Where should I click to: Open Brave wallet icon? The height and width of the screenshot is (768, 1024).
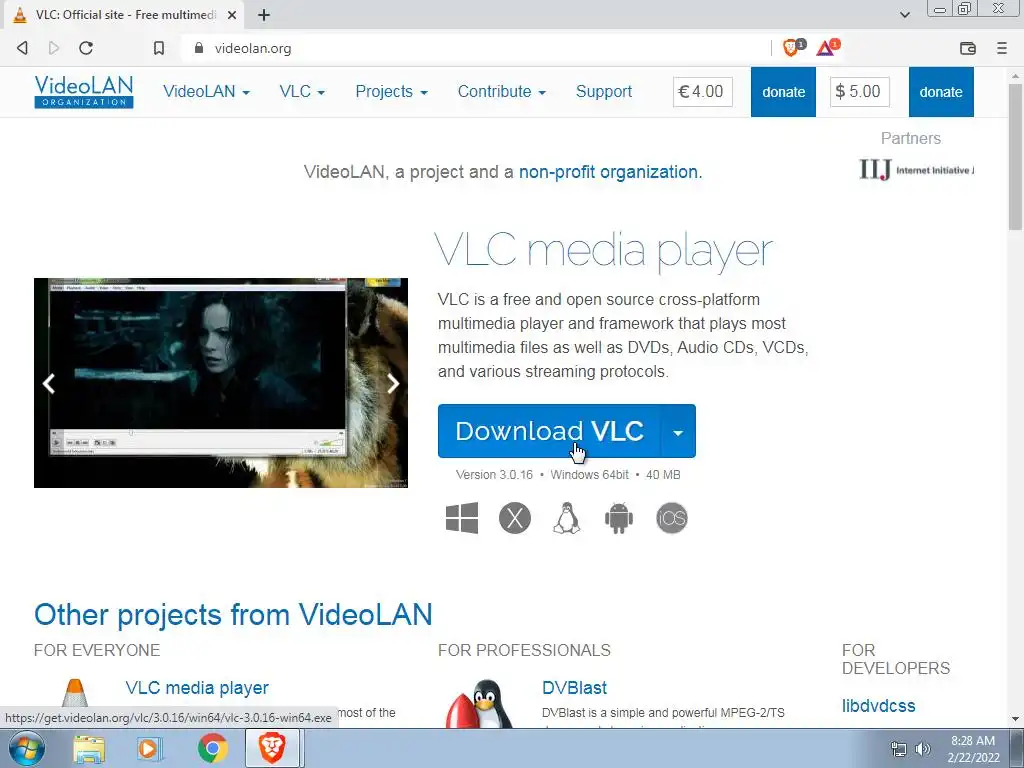click(968, 48)
